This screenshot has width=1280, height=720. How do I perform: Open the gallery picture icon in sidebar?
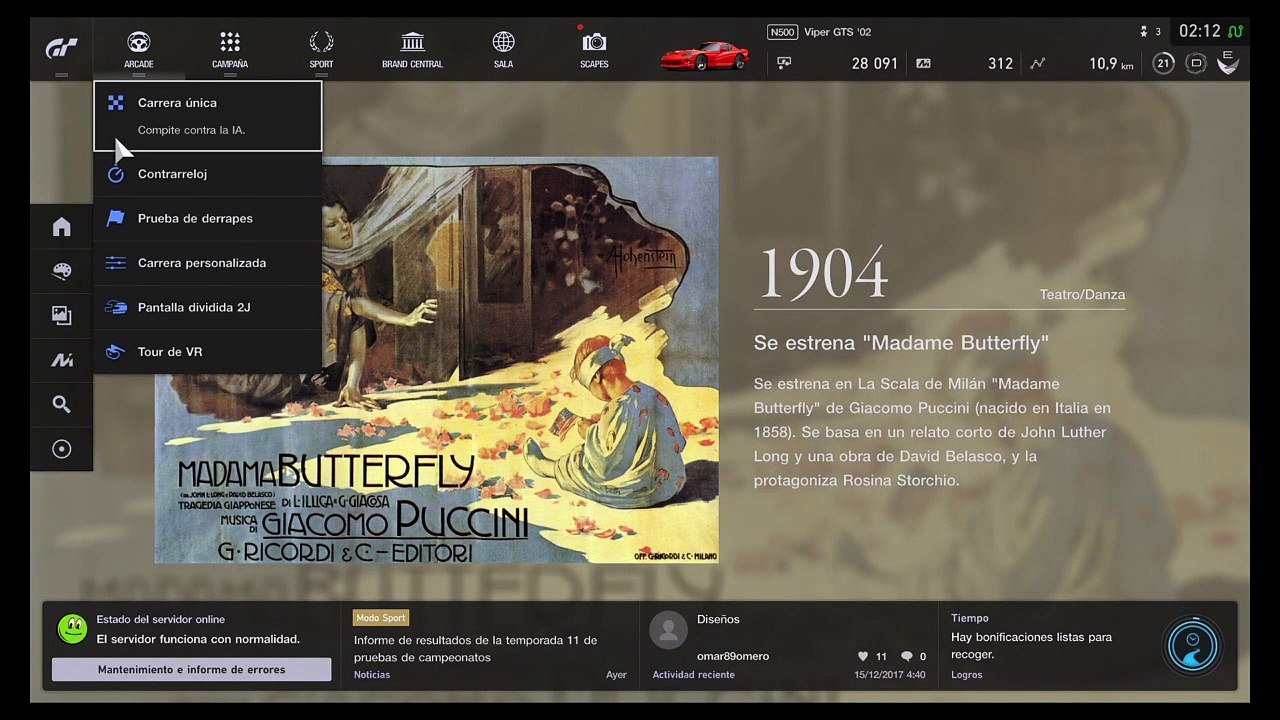[x=62, y=315]
